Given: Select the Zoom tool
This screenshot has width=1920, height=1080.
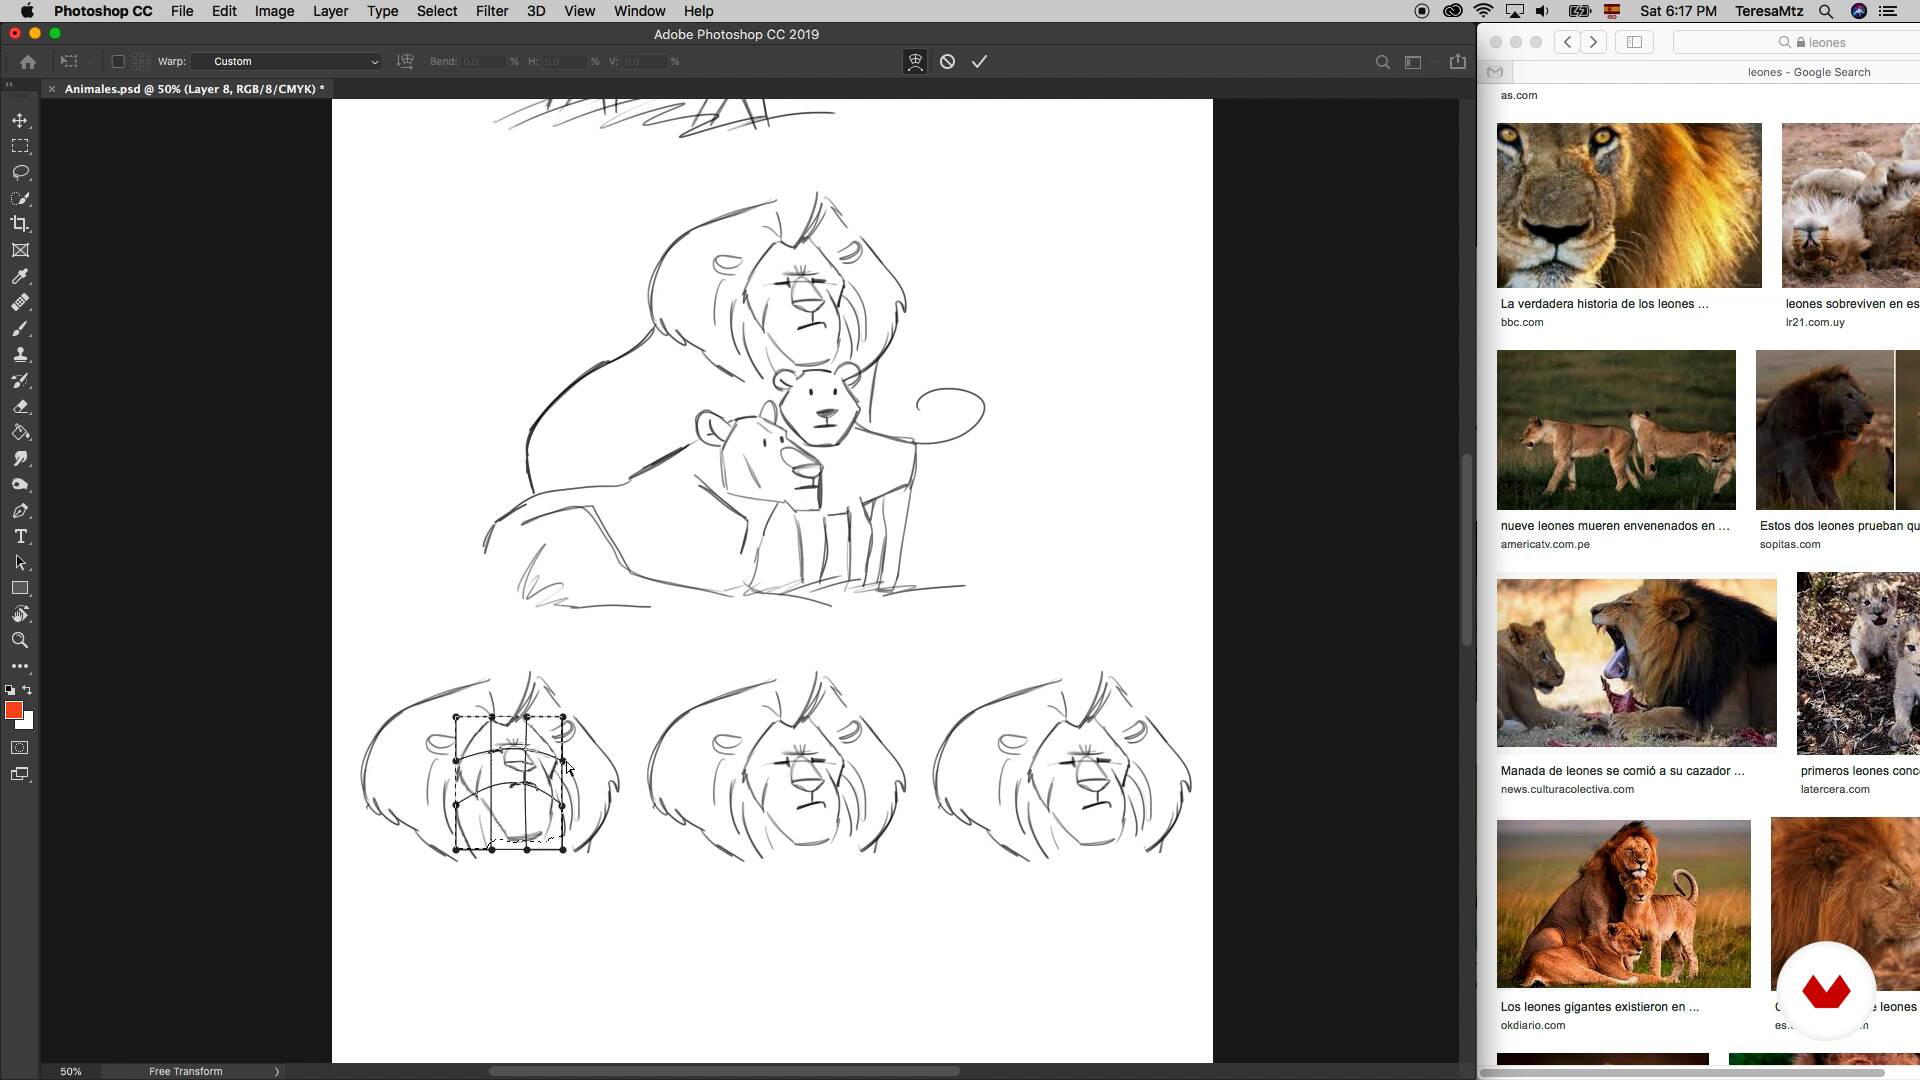Looking at the screenshot, I should coord(20,640).
